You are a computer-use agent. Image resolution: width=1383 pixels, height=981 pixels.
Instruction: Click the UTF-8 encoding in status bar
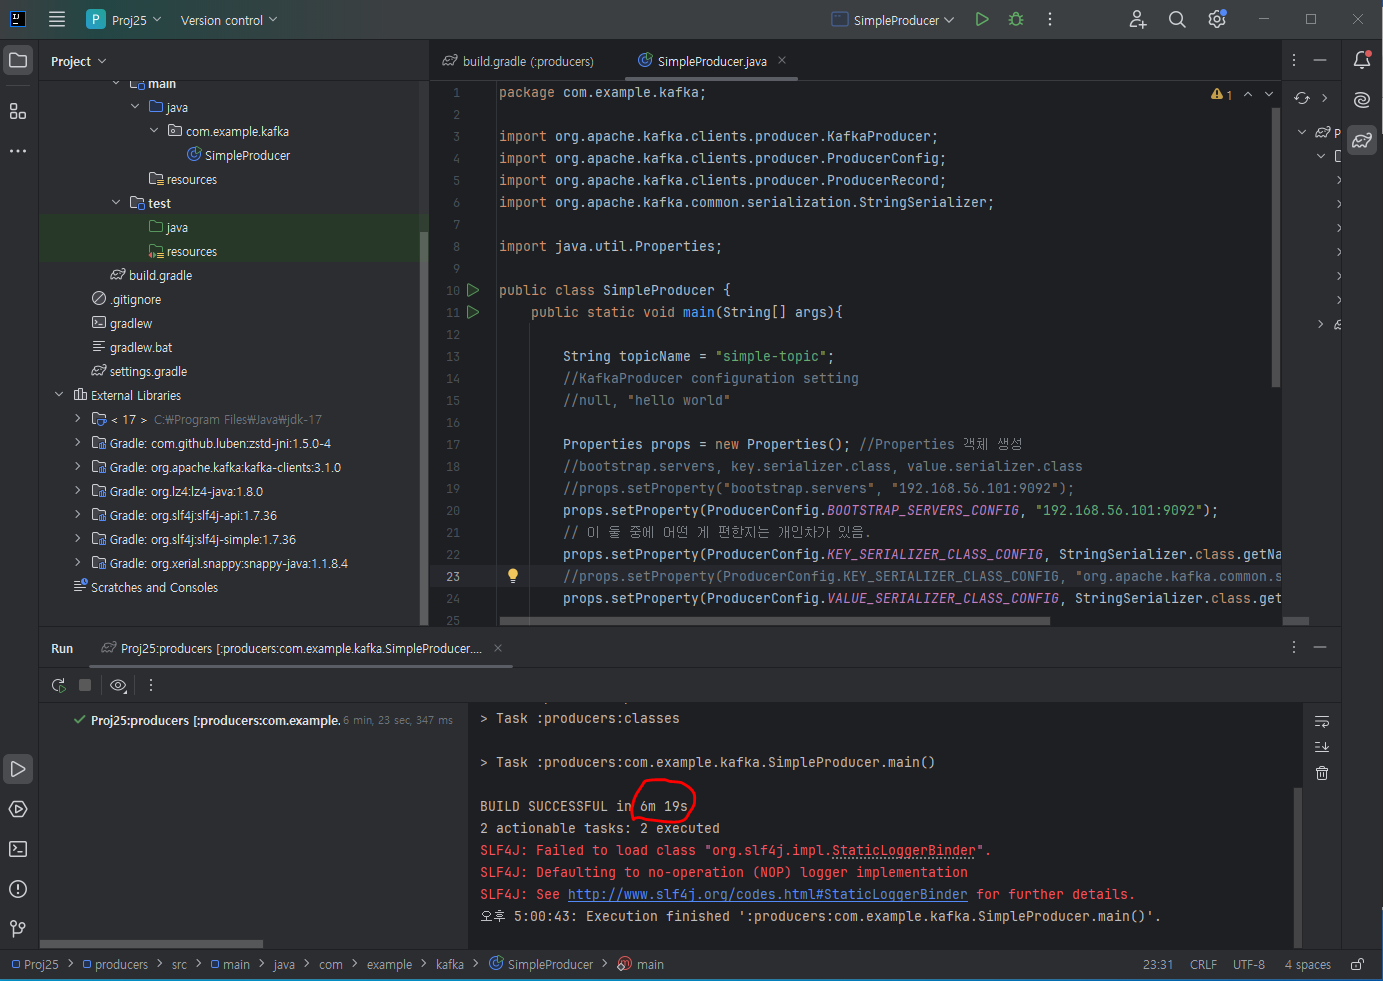click(1249, 964)
